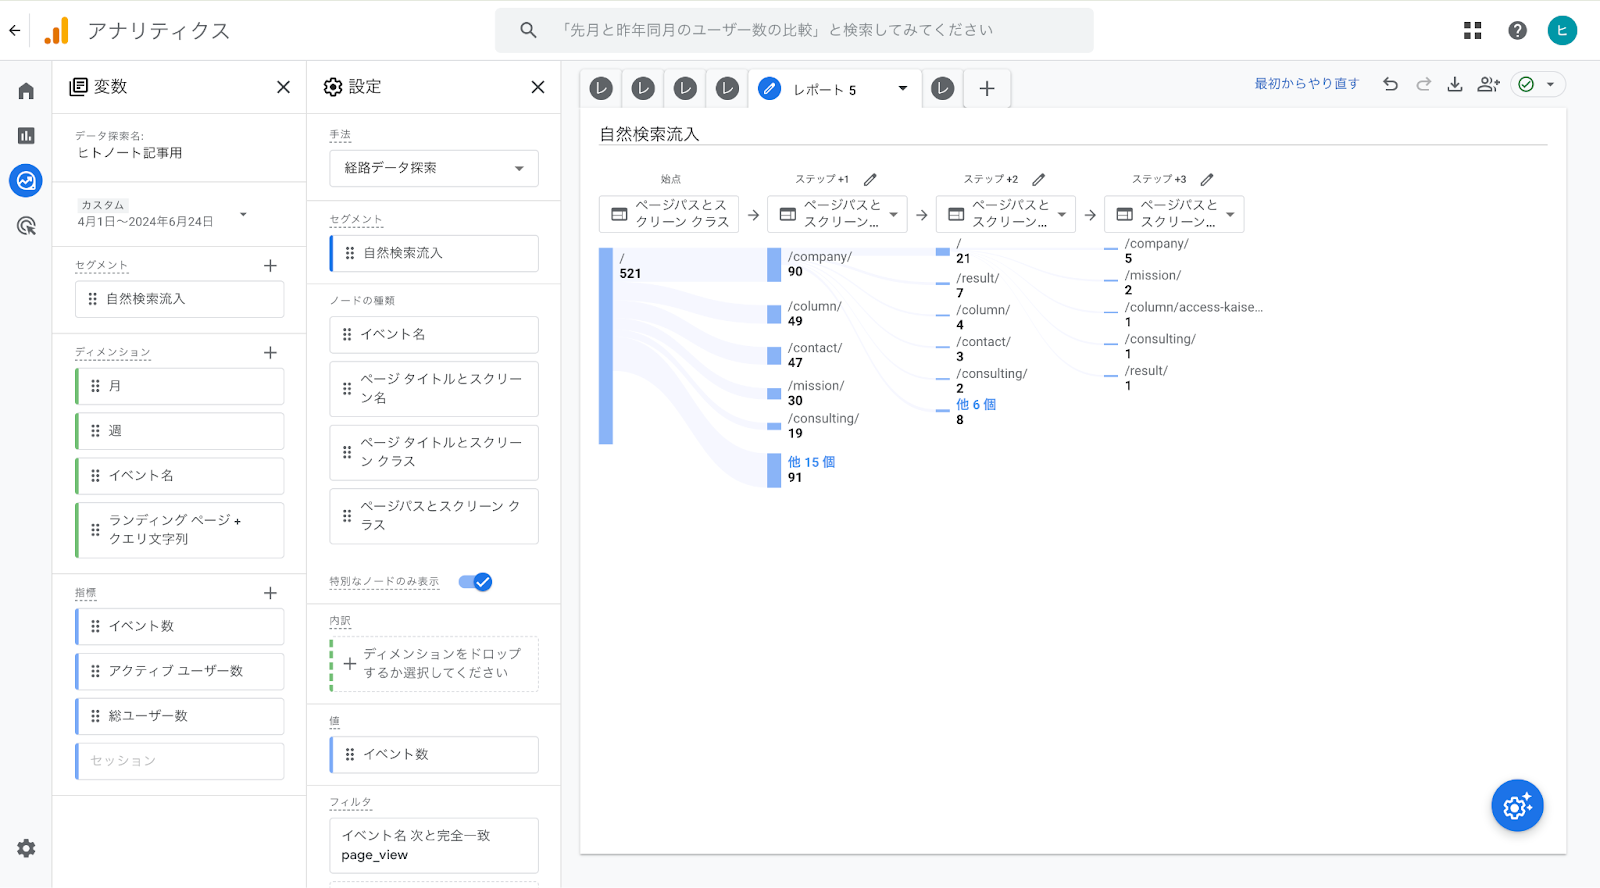Redo the last change

tap(1423, 84)
